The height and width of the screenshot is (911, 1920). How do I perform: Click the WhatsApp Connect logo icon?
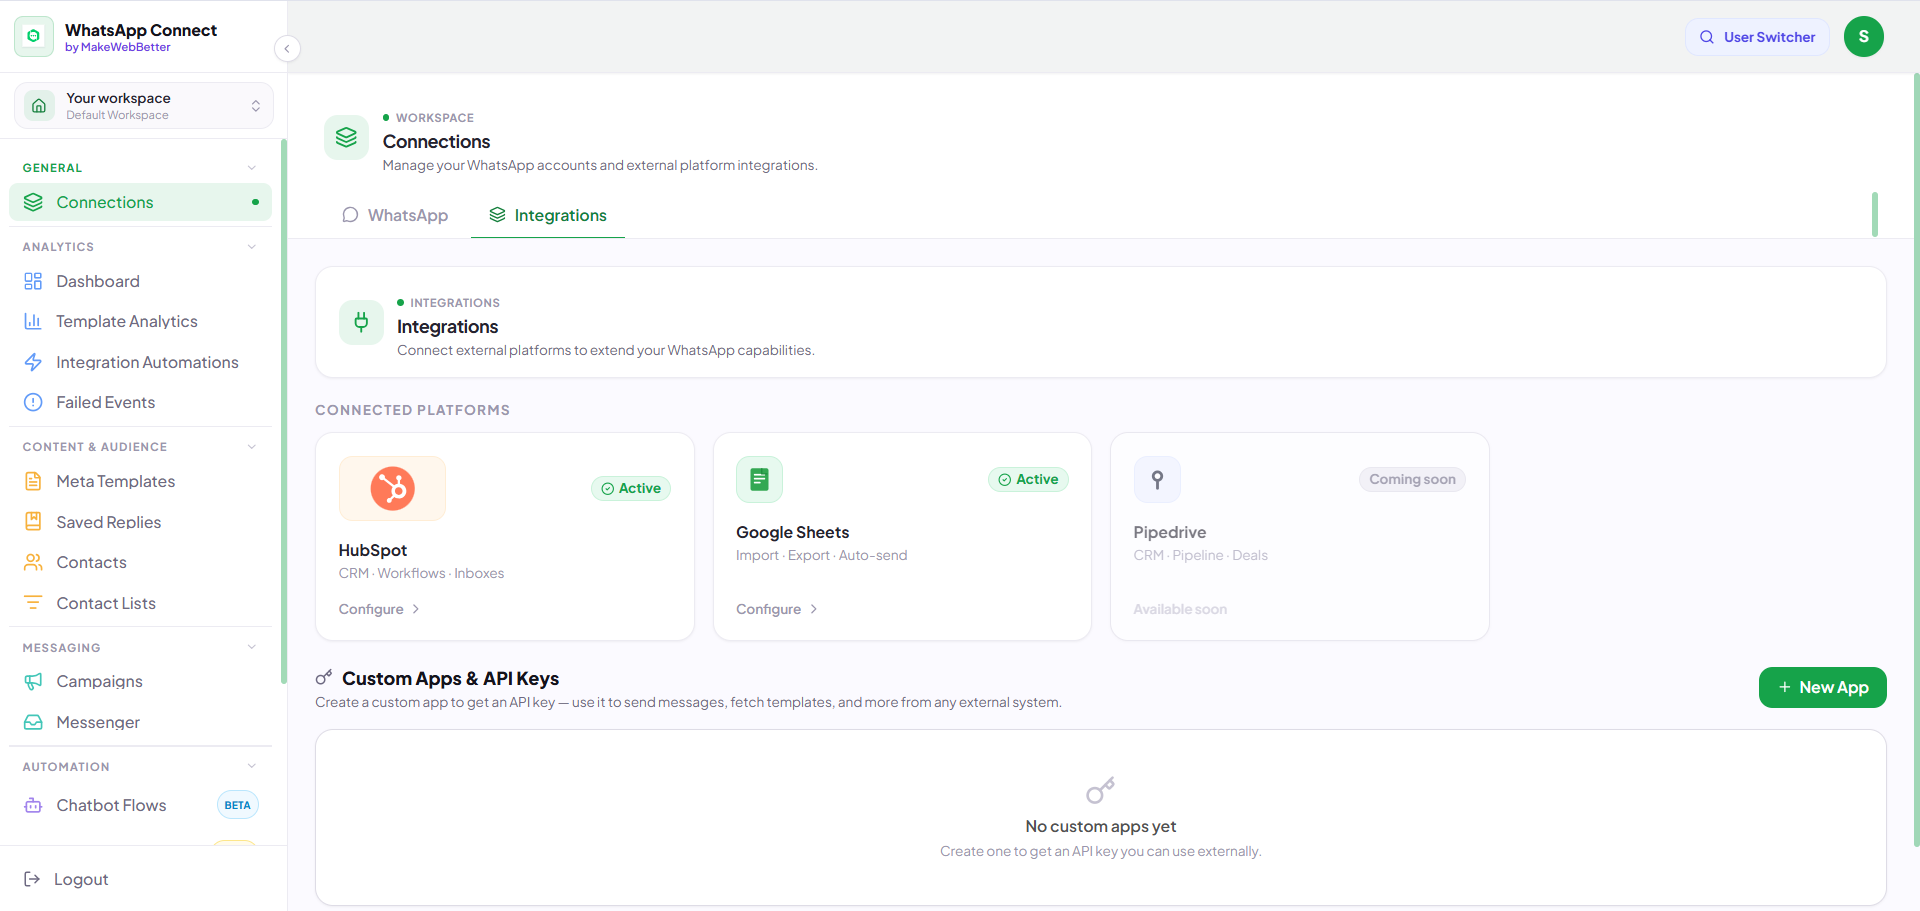34,37
